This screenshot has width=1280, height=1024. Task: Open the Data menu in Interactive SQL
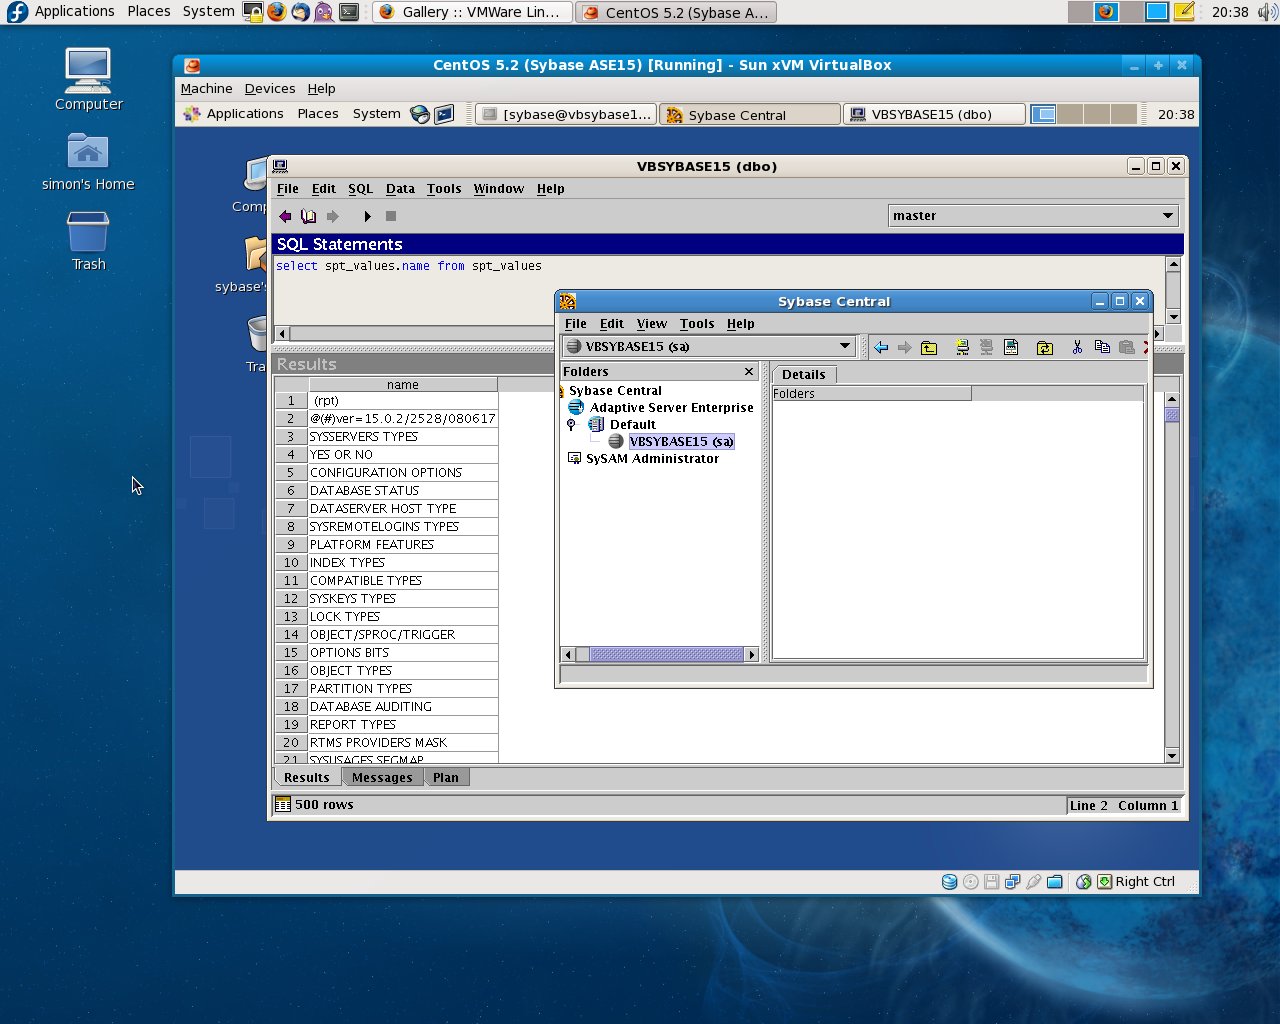[x=400, y=189]
